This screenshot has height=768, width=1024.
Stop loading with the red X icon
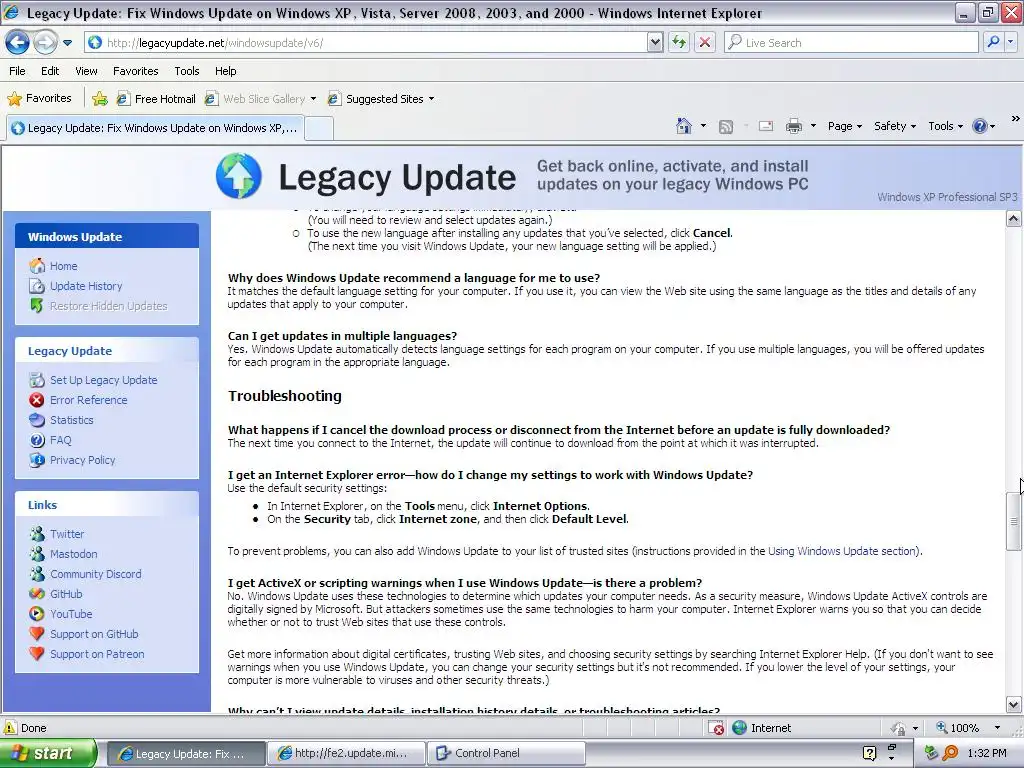tap(705, 42)
